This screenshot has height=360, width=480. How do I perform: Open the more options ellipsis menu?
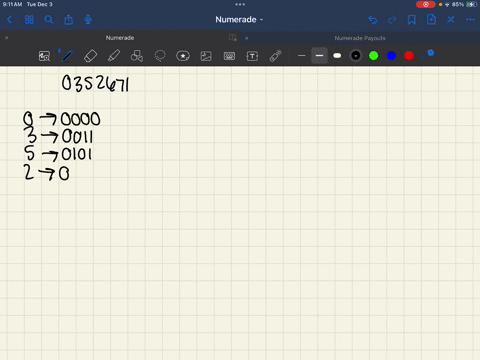pos(470,20)
